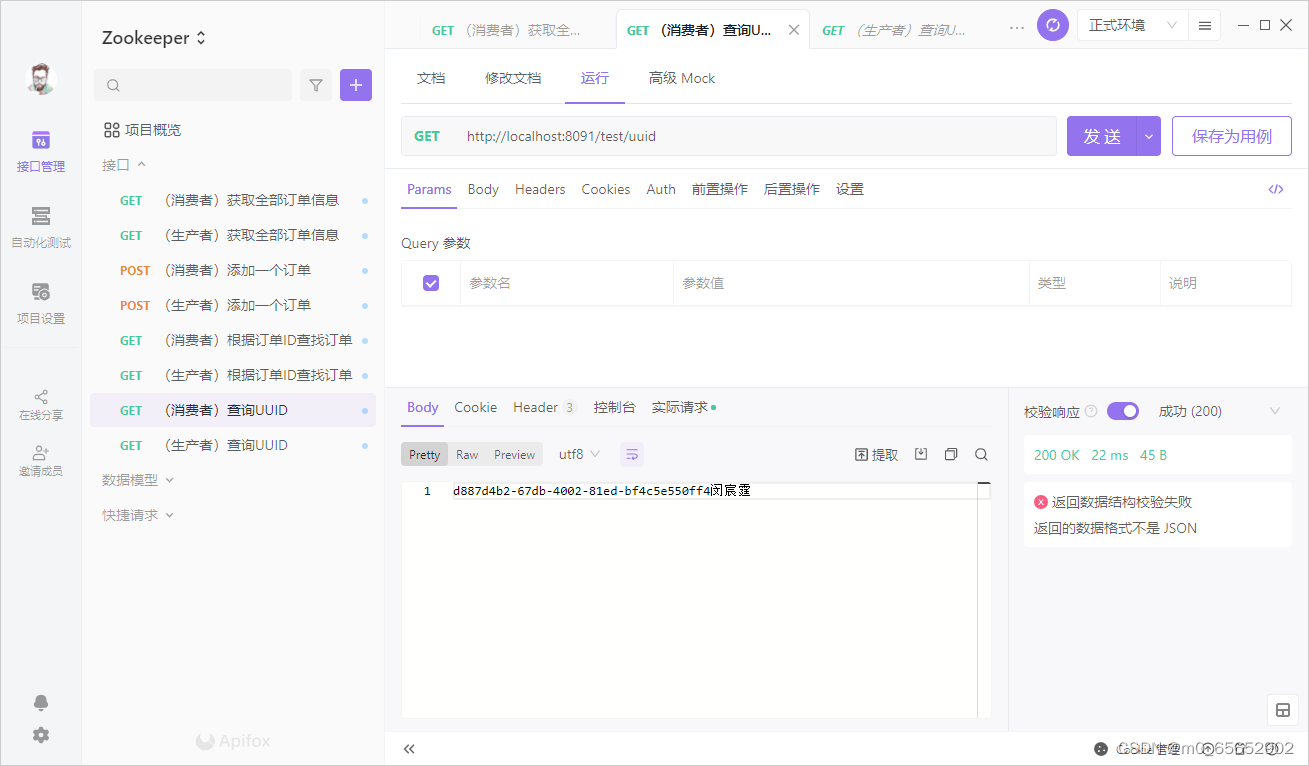Open the 项目设置 sidebar section
The width and height of the screenshot is (1309, 766).
pyautogui.click(x=41, y=304)
